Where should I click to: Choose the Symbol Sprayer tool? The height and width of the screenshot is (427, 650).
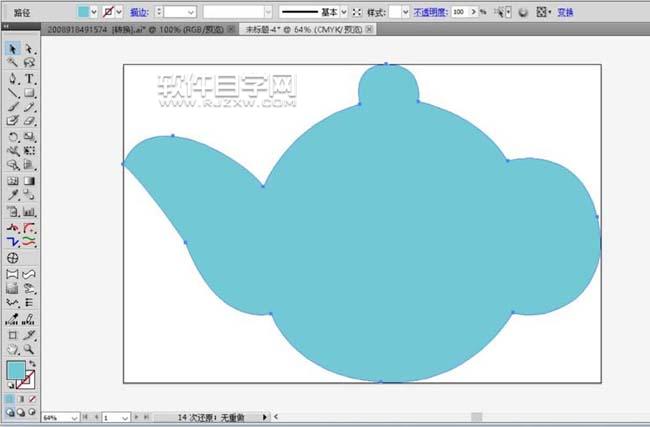tap(12, 212)
